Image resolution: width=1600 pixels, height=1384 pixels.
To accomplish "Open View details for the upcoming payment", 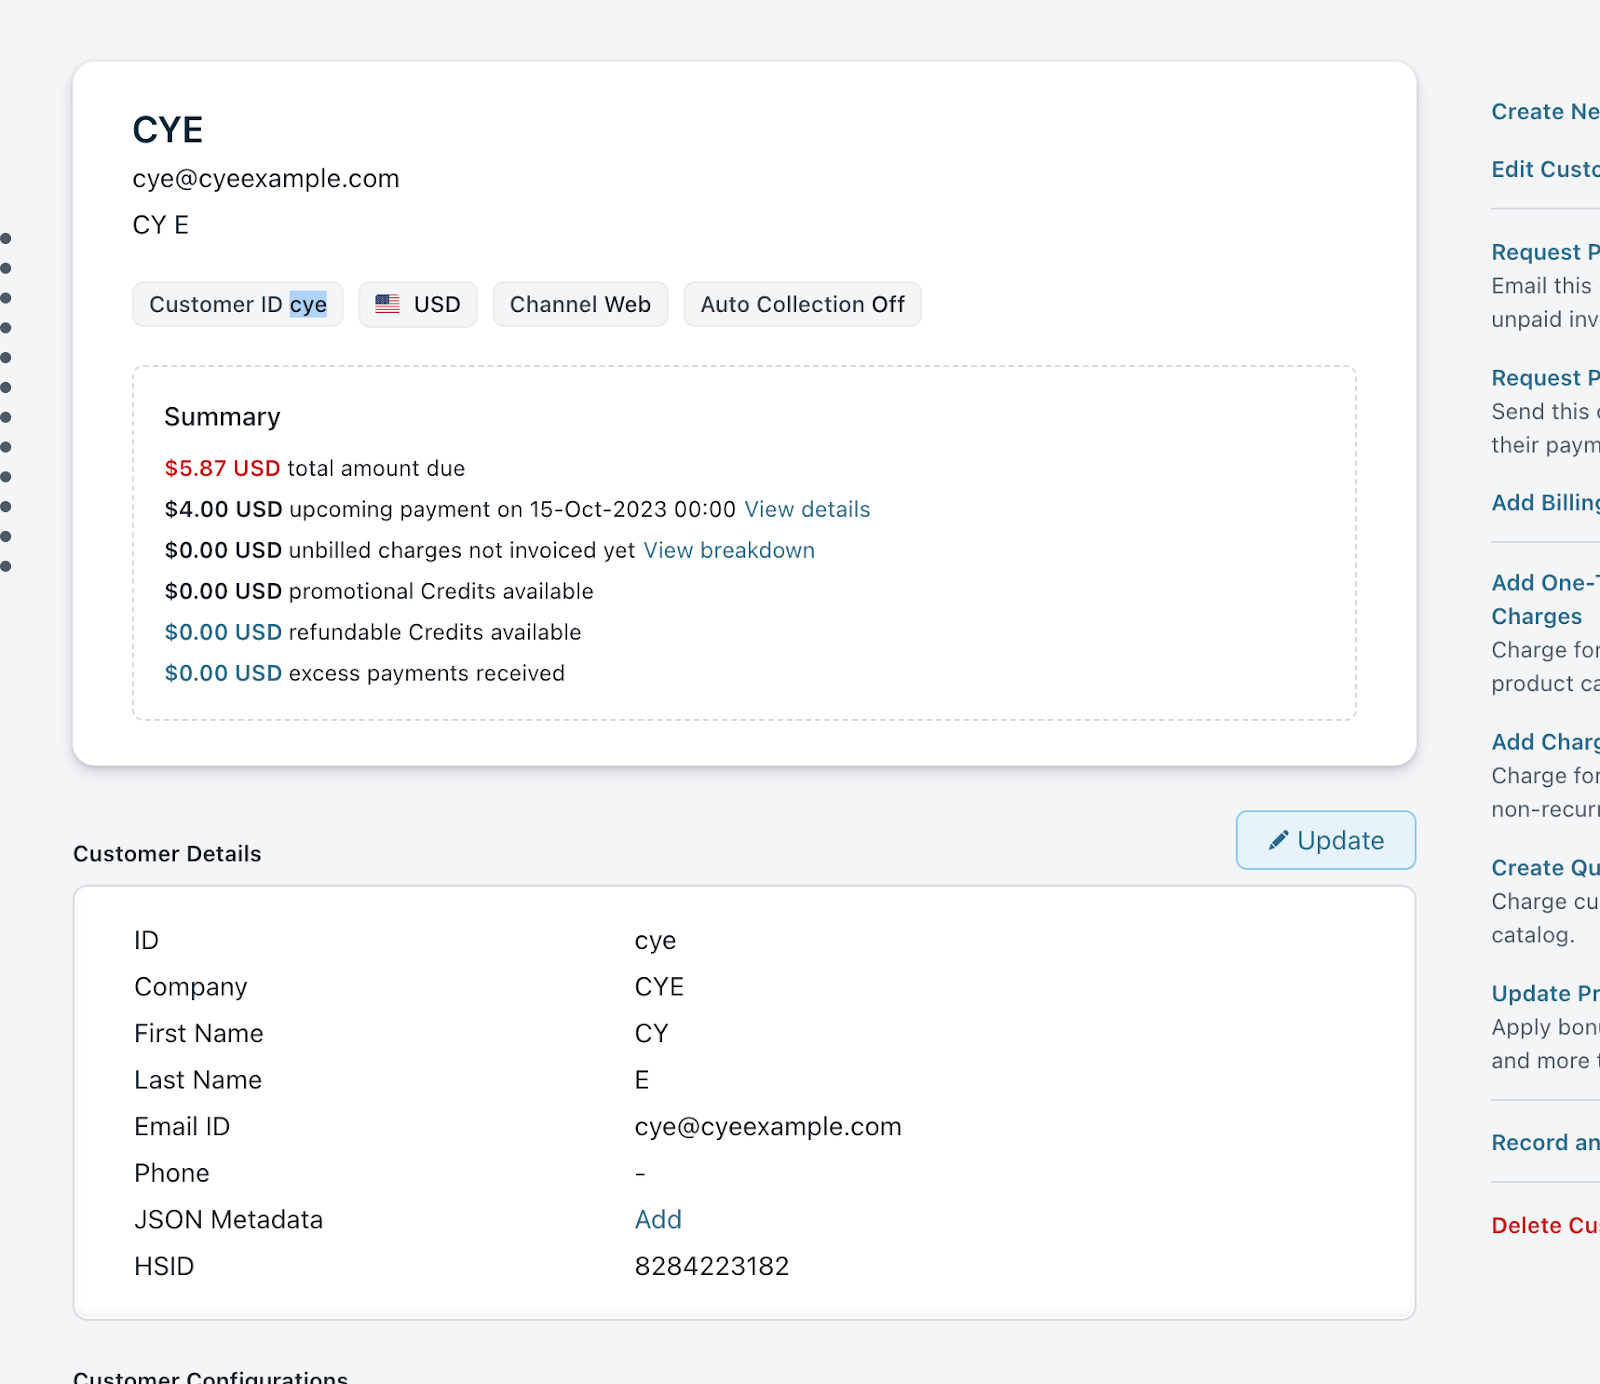I will click(x=807, y=509).
